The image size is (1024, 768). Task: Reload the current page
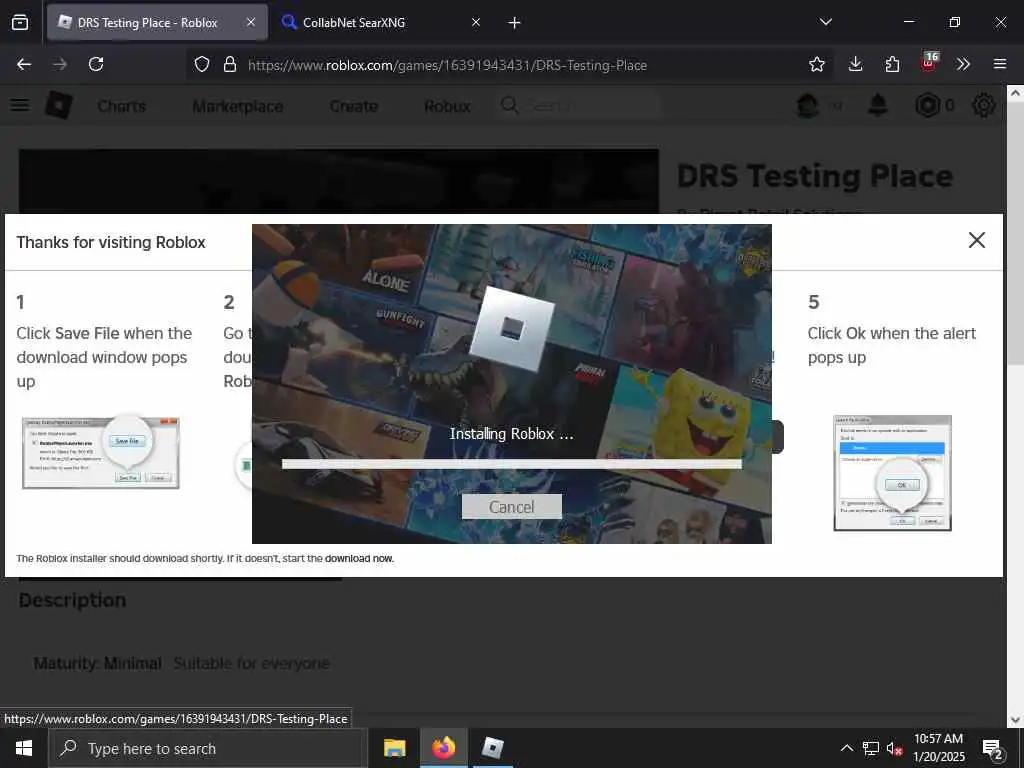[x=96, y=64]
